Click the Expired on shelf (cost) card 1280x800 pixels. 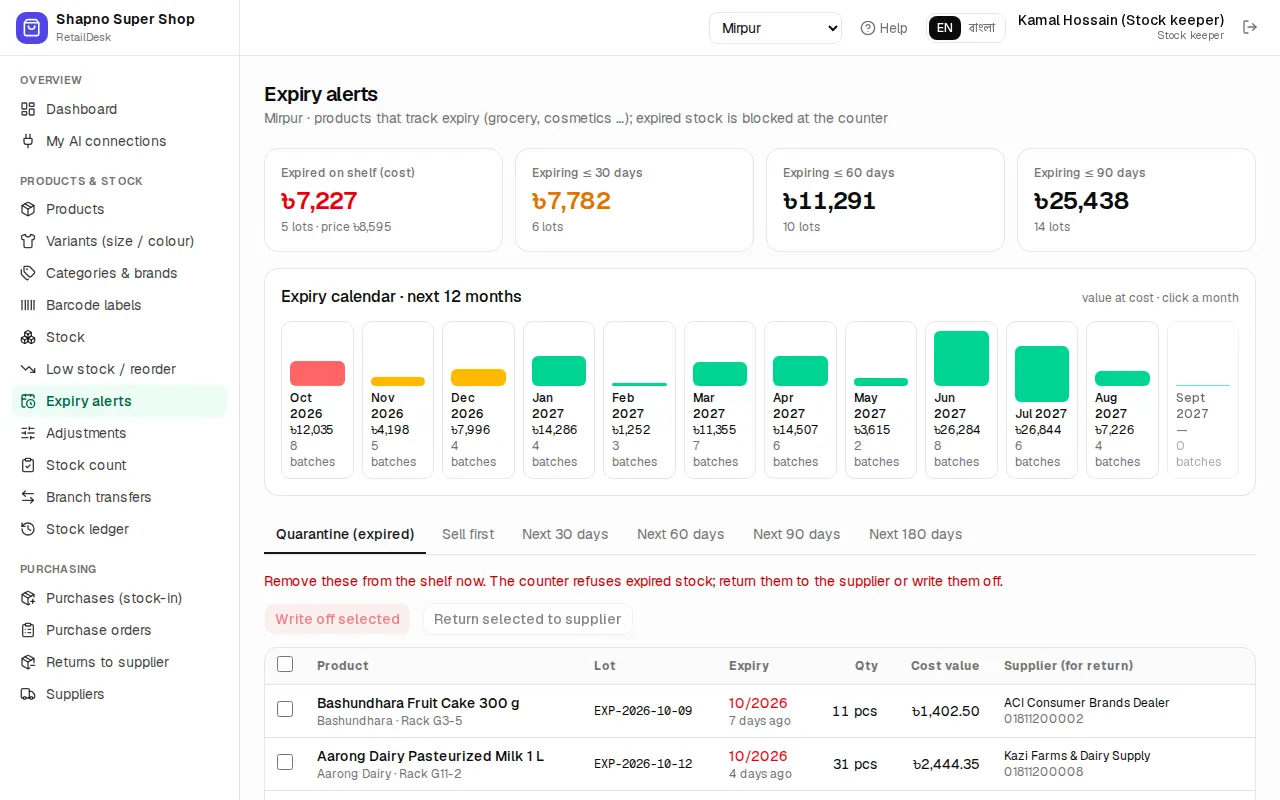[x=383, y=200]
